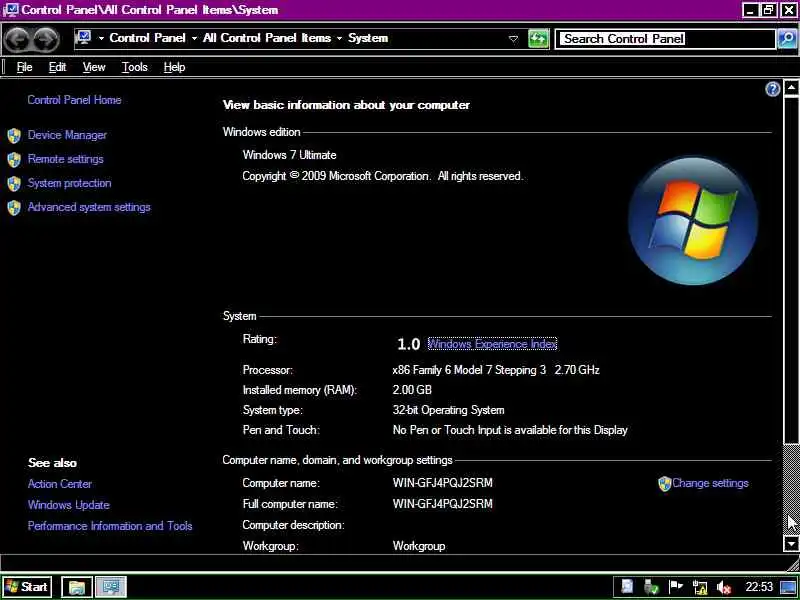The width and height of the screenshot is (800, 600).
Task: Click the network warning tray icon
Action: (699, 587)
